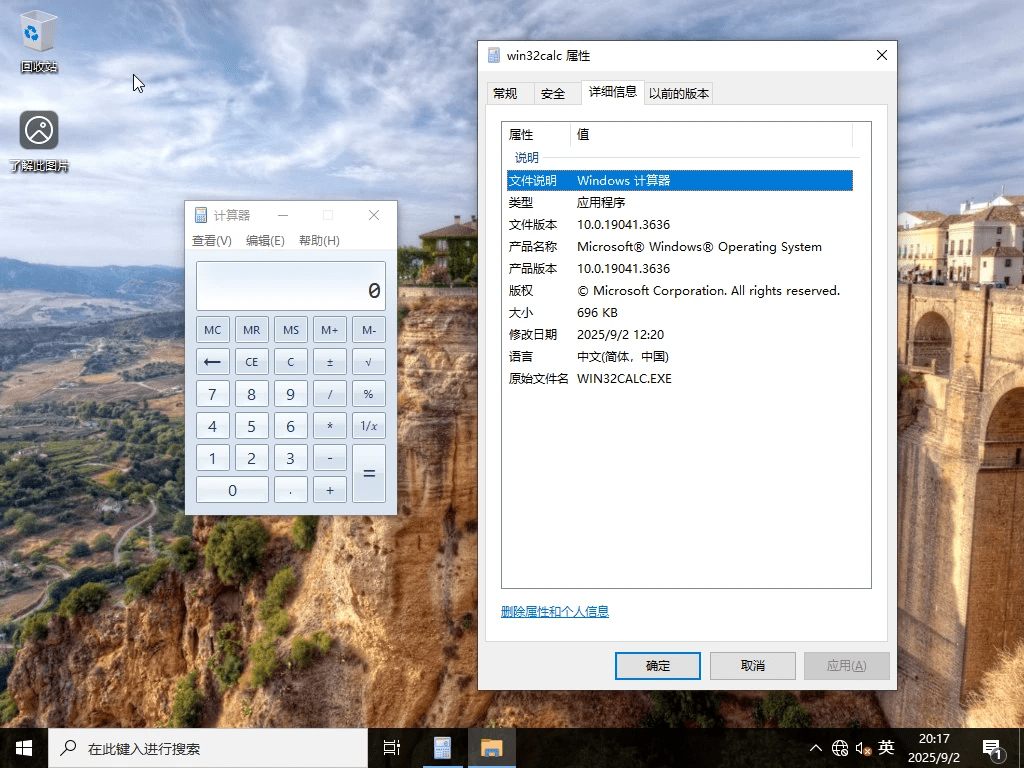
Task: Switch to the 安全 tab
Action: click(x=554, y=92)
